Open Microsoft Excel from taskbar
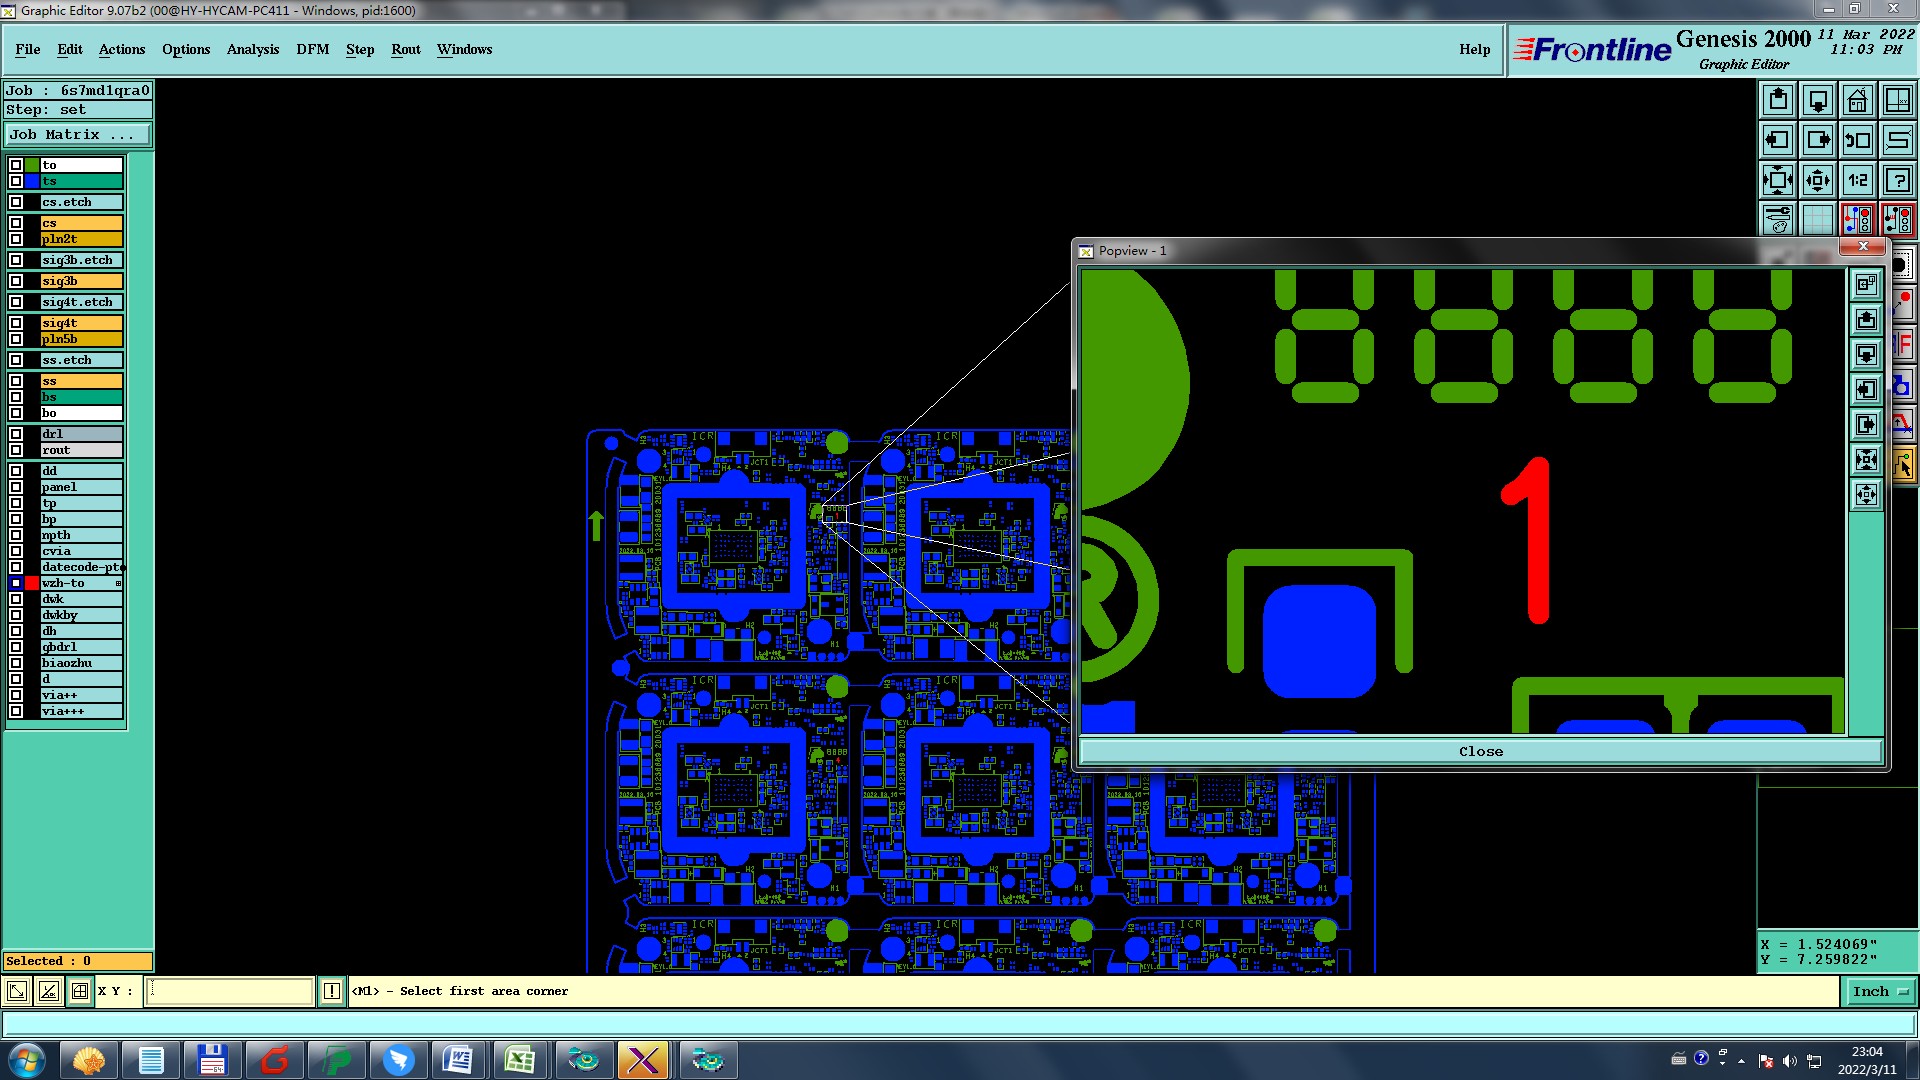Screen dimensions: 1920x1080 point(520,1060)
